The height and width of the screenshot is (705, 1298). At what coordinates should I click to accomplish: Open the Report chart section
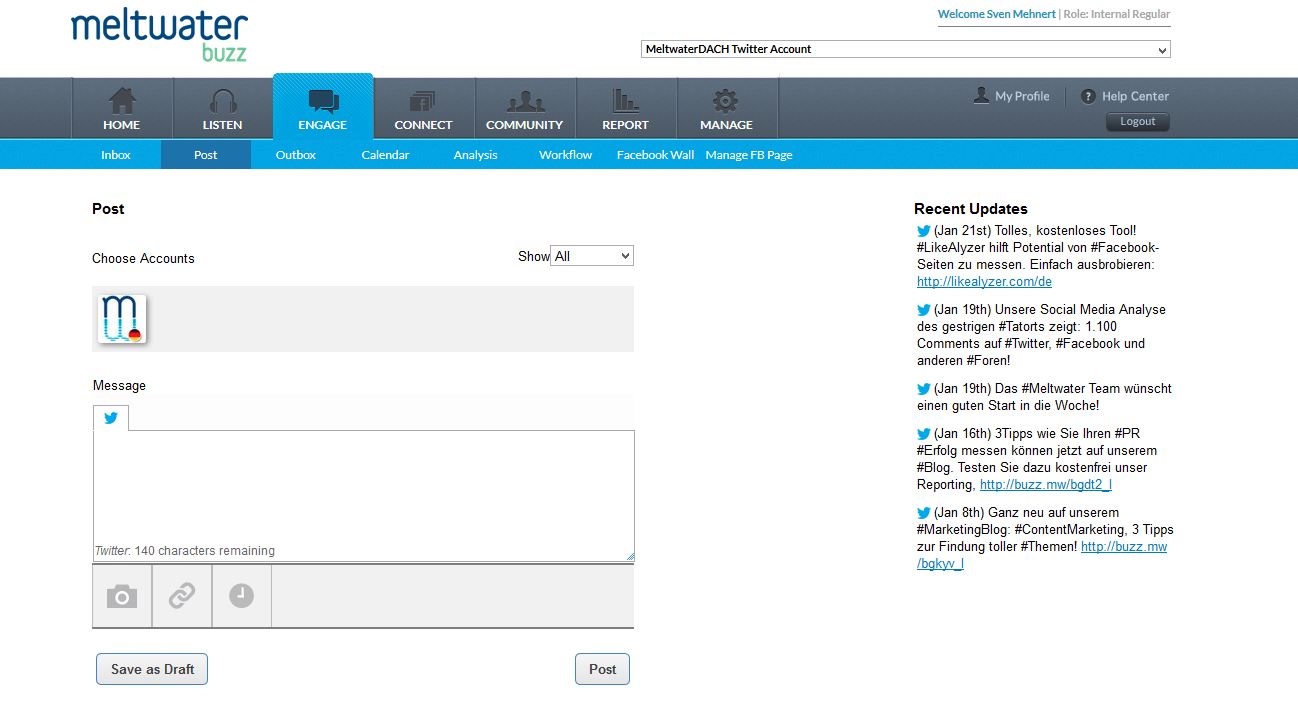coord(625,109)
